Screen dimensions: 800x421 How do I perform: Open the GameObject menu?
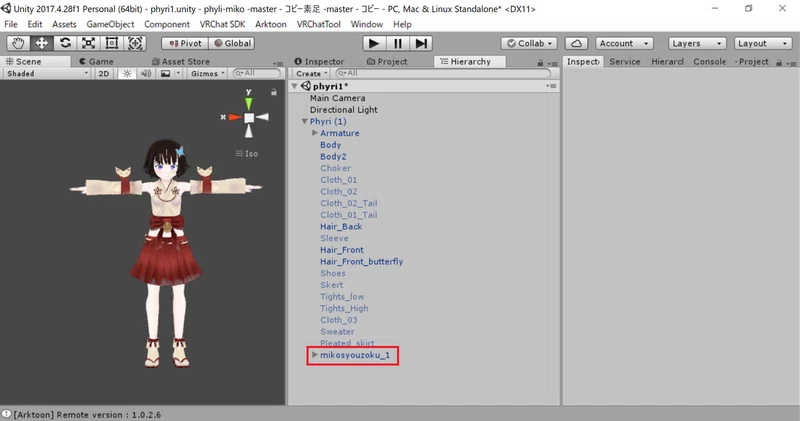pyautogui.click(x=110, y=24)
